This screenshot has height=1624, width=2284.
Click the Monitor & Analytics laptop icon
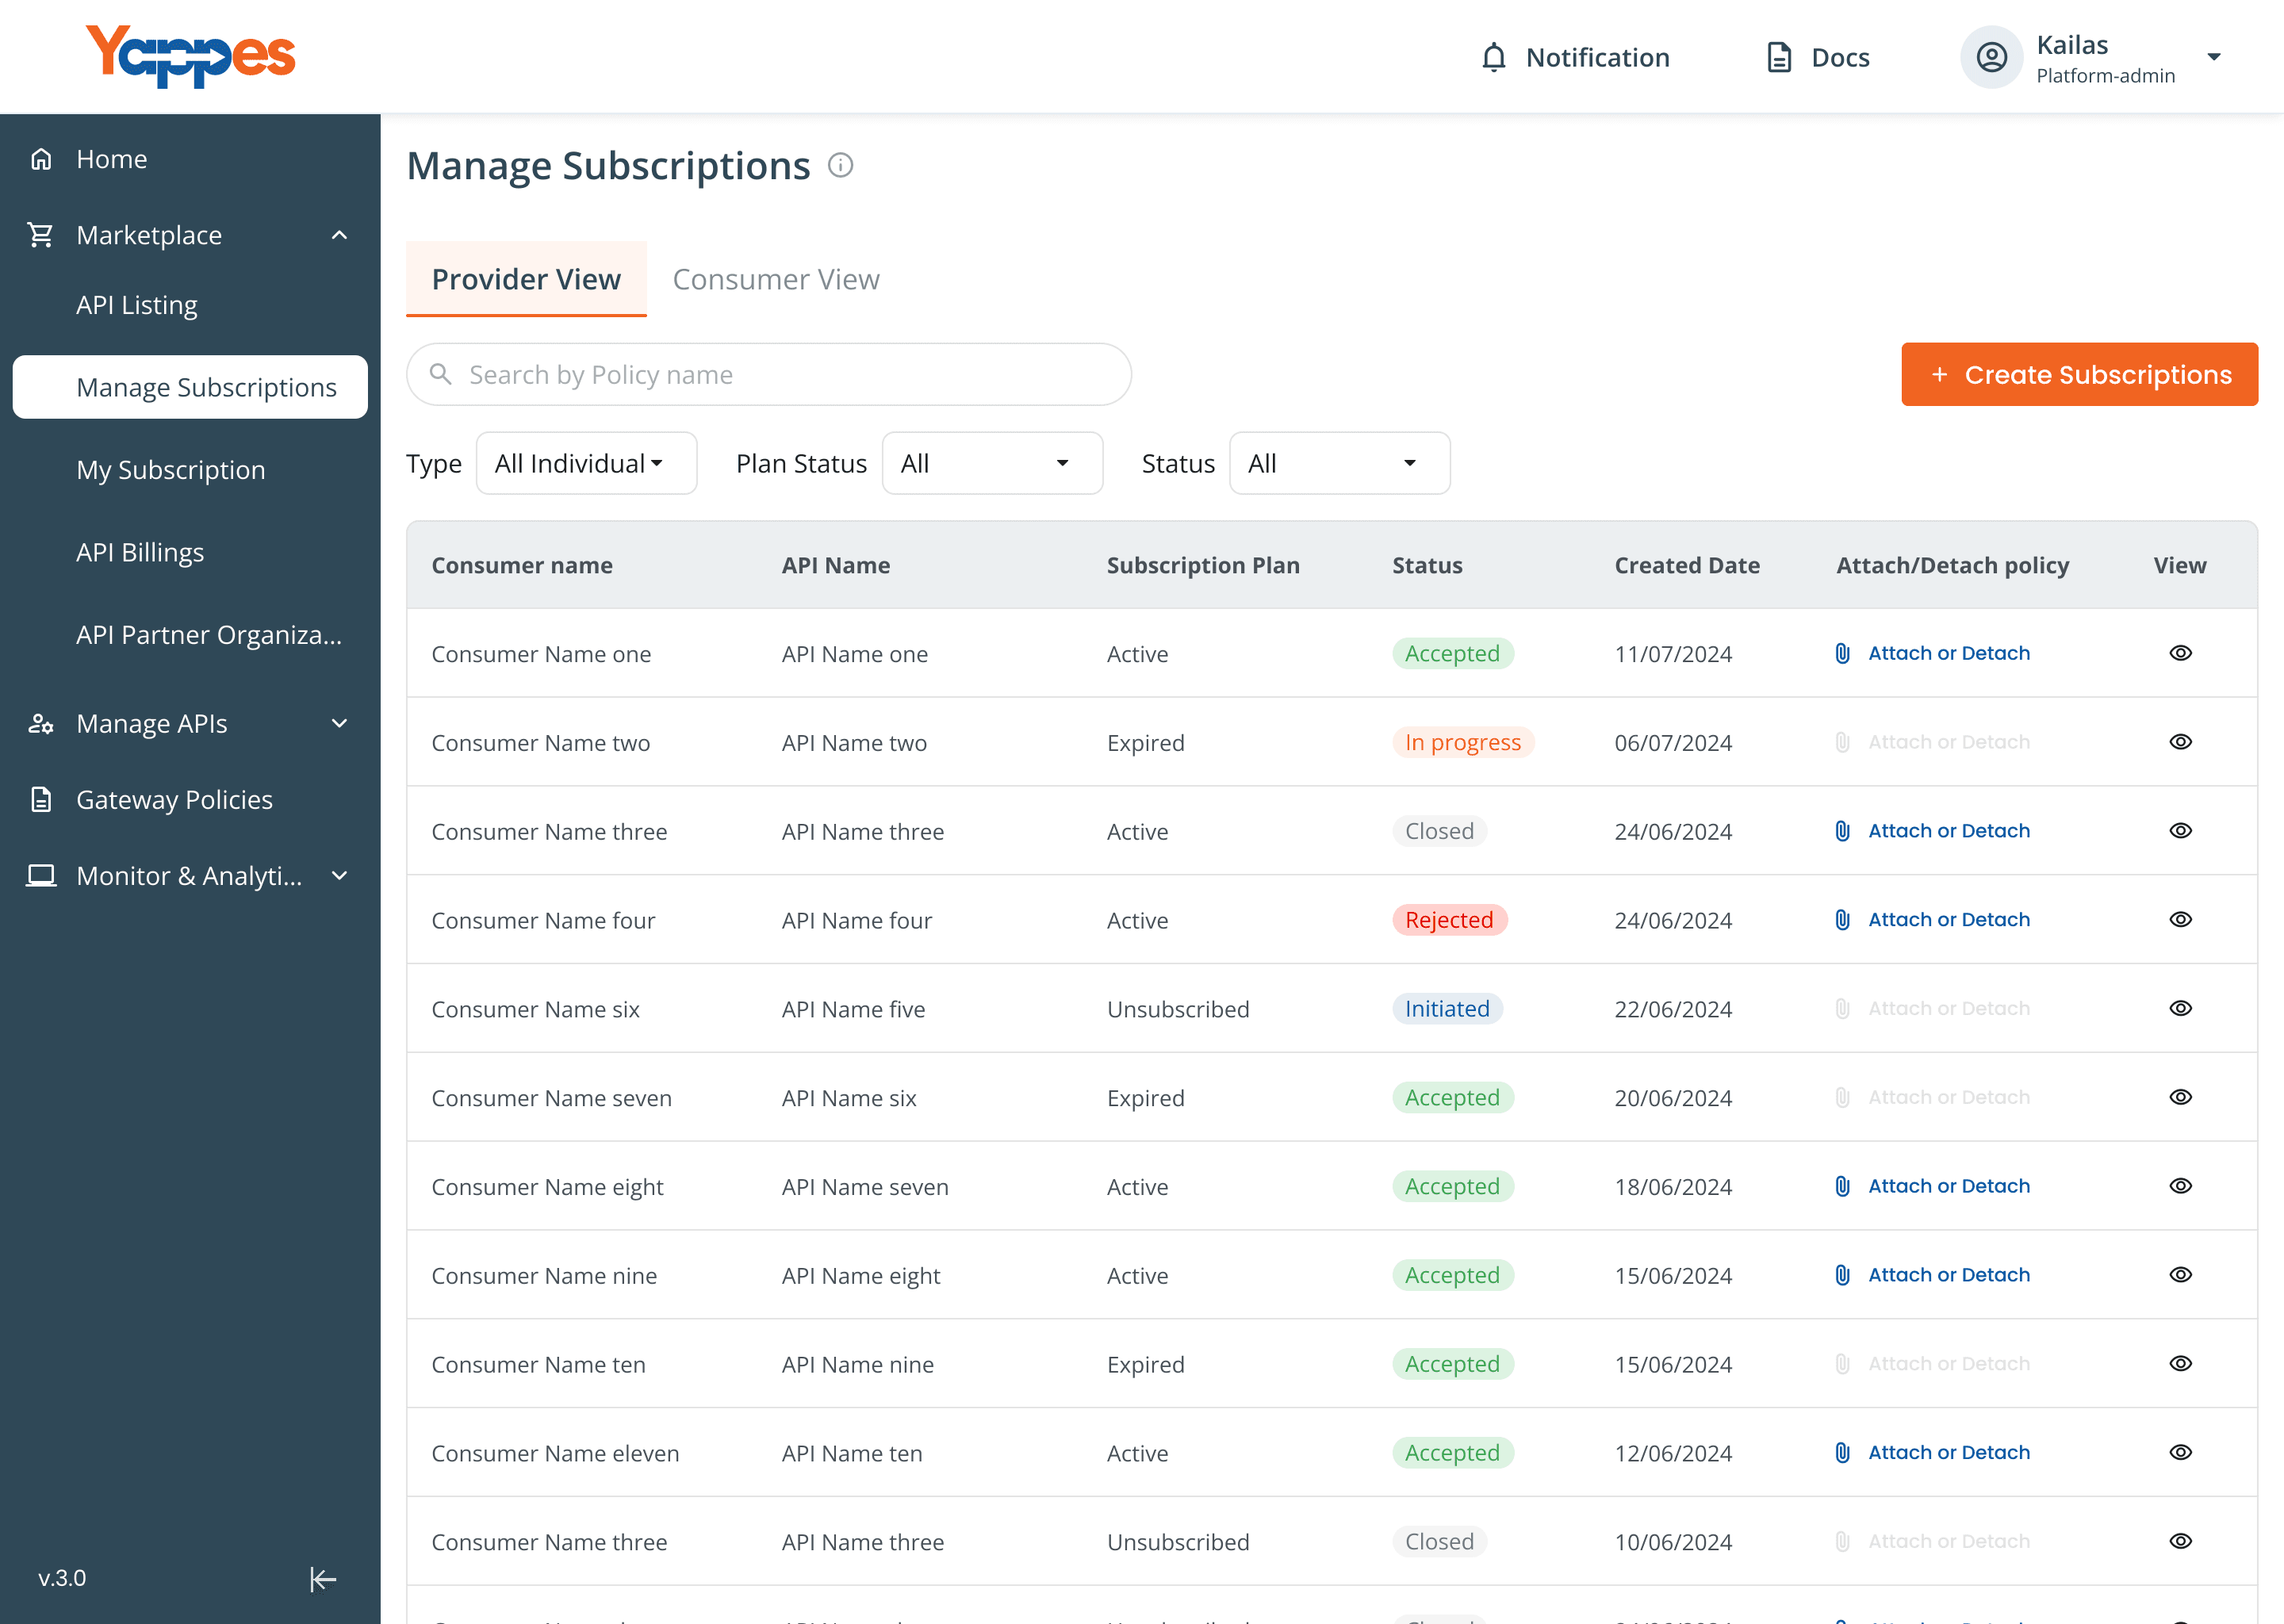pos(41,875)
